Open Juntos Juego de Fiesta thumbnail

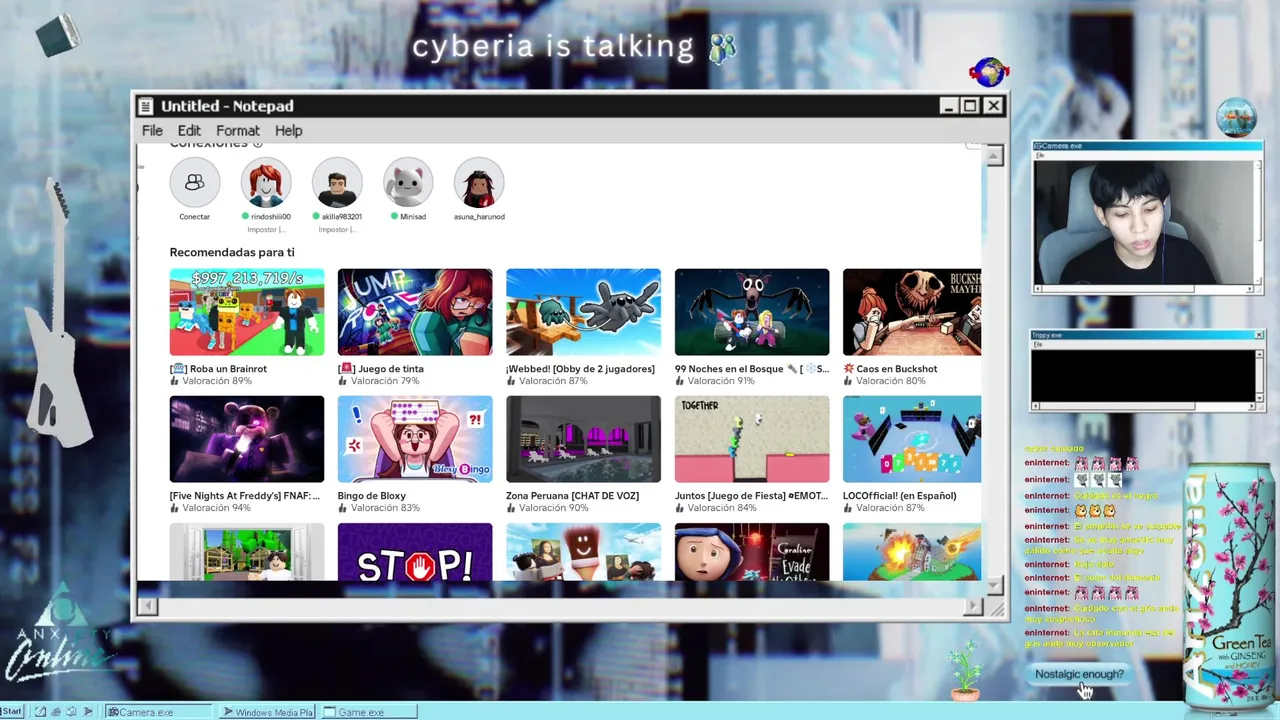click(x=752, y=439)
